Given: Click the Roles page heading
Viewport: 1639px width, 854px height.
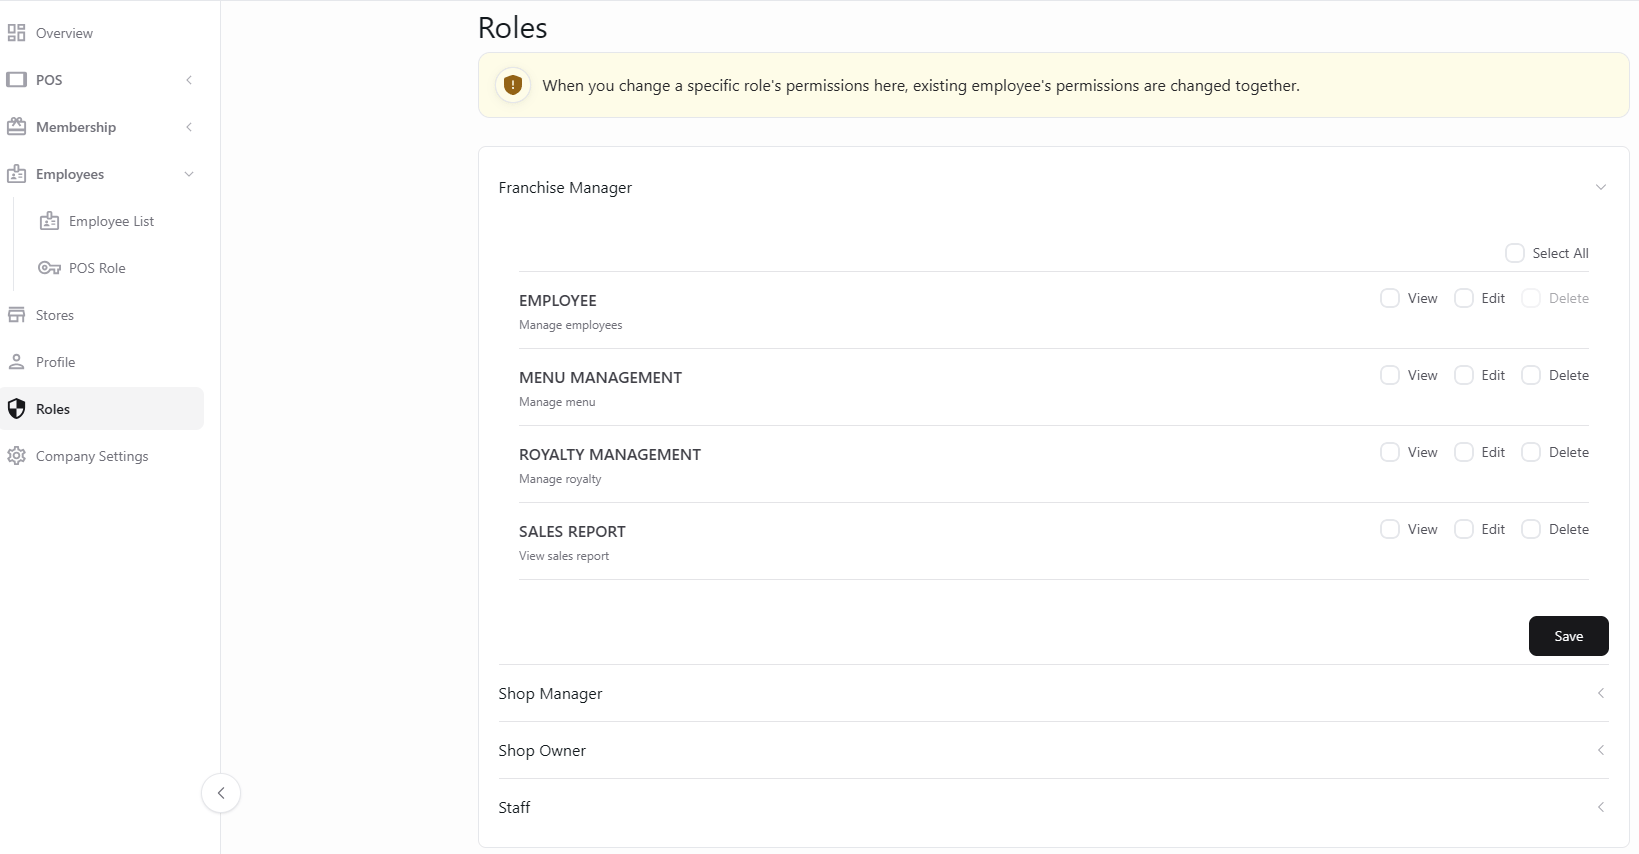Looking at the screenshot, I should pos(512,28).
